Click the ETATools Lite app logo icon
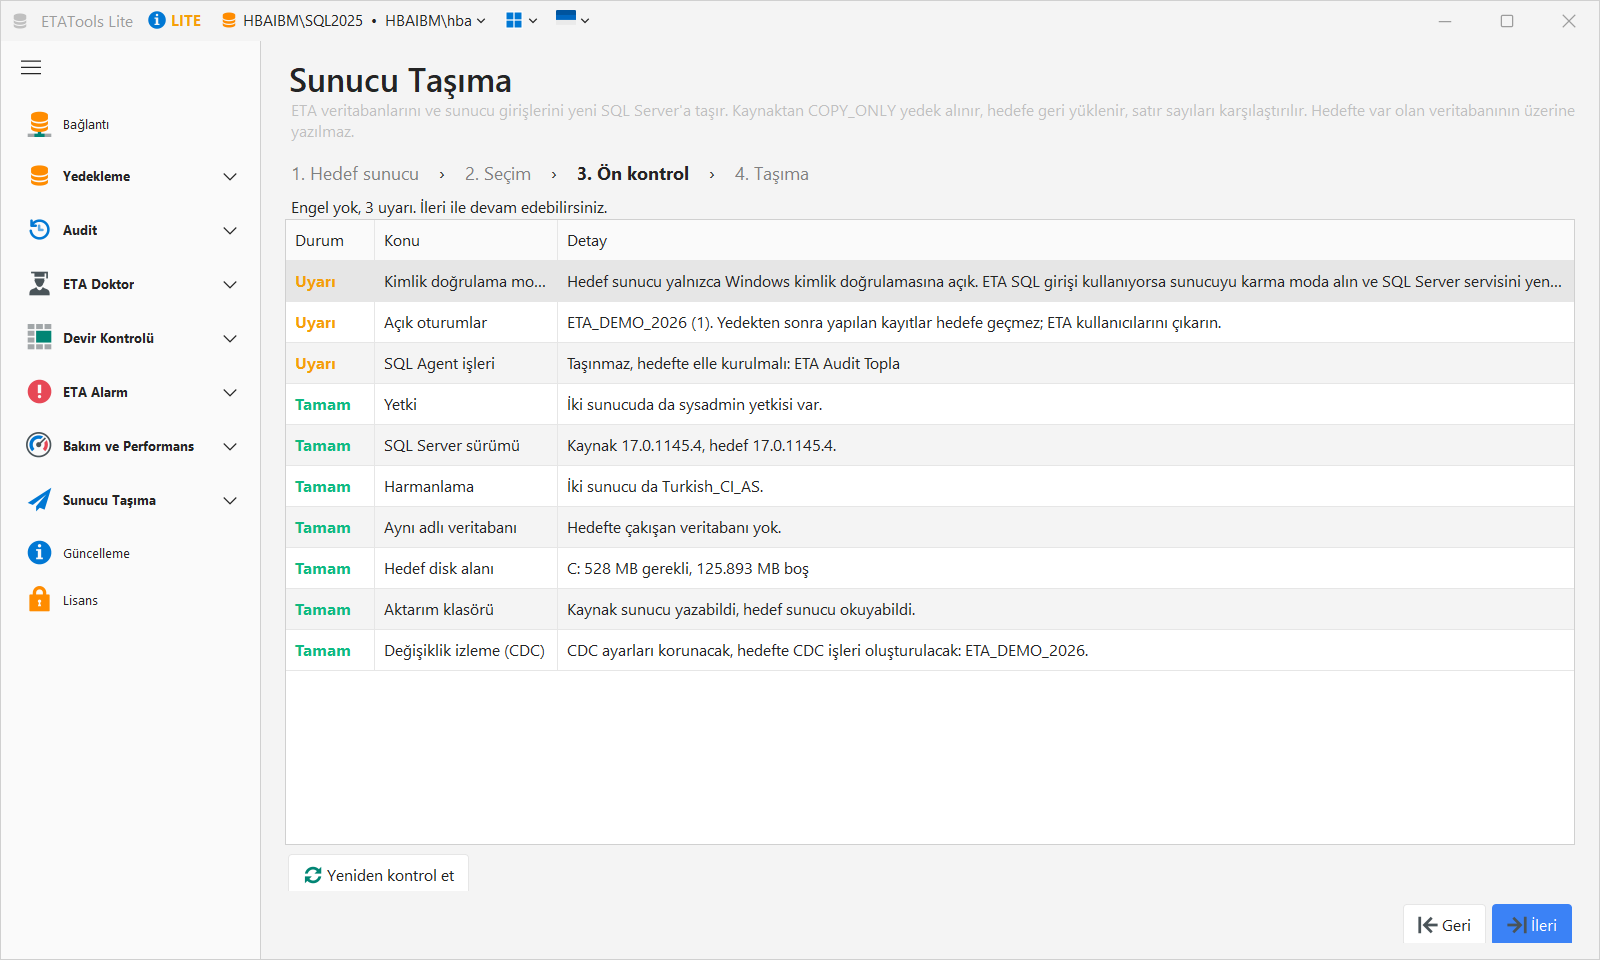Screen dimensions: 1600x960 [x=20, y=21]
